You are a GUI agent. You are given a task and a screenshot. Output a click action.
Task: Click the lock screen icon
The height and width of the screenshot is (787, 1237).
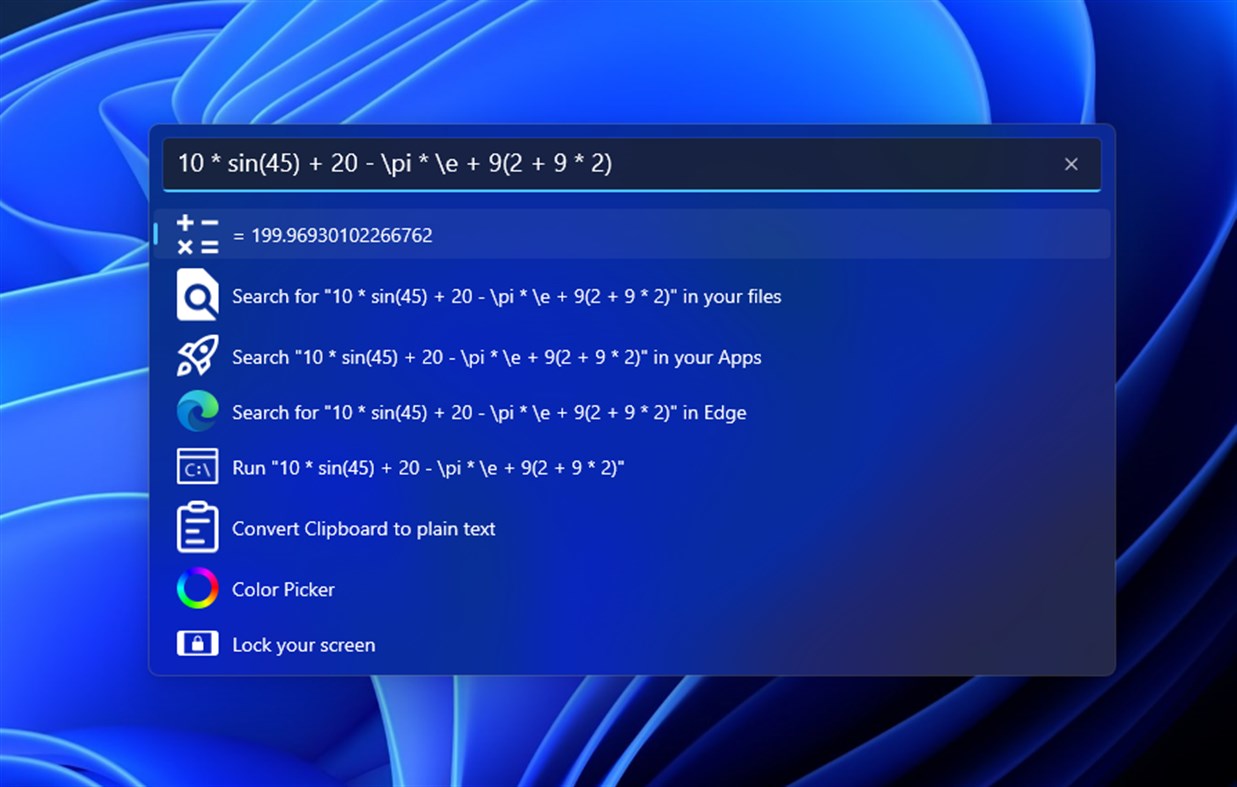tap(197, 644)
